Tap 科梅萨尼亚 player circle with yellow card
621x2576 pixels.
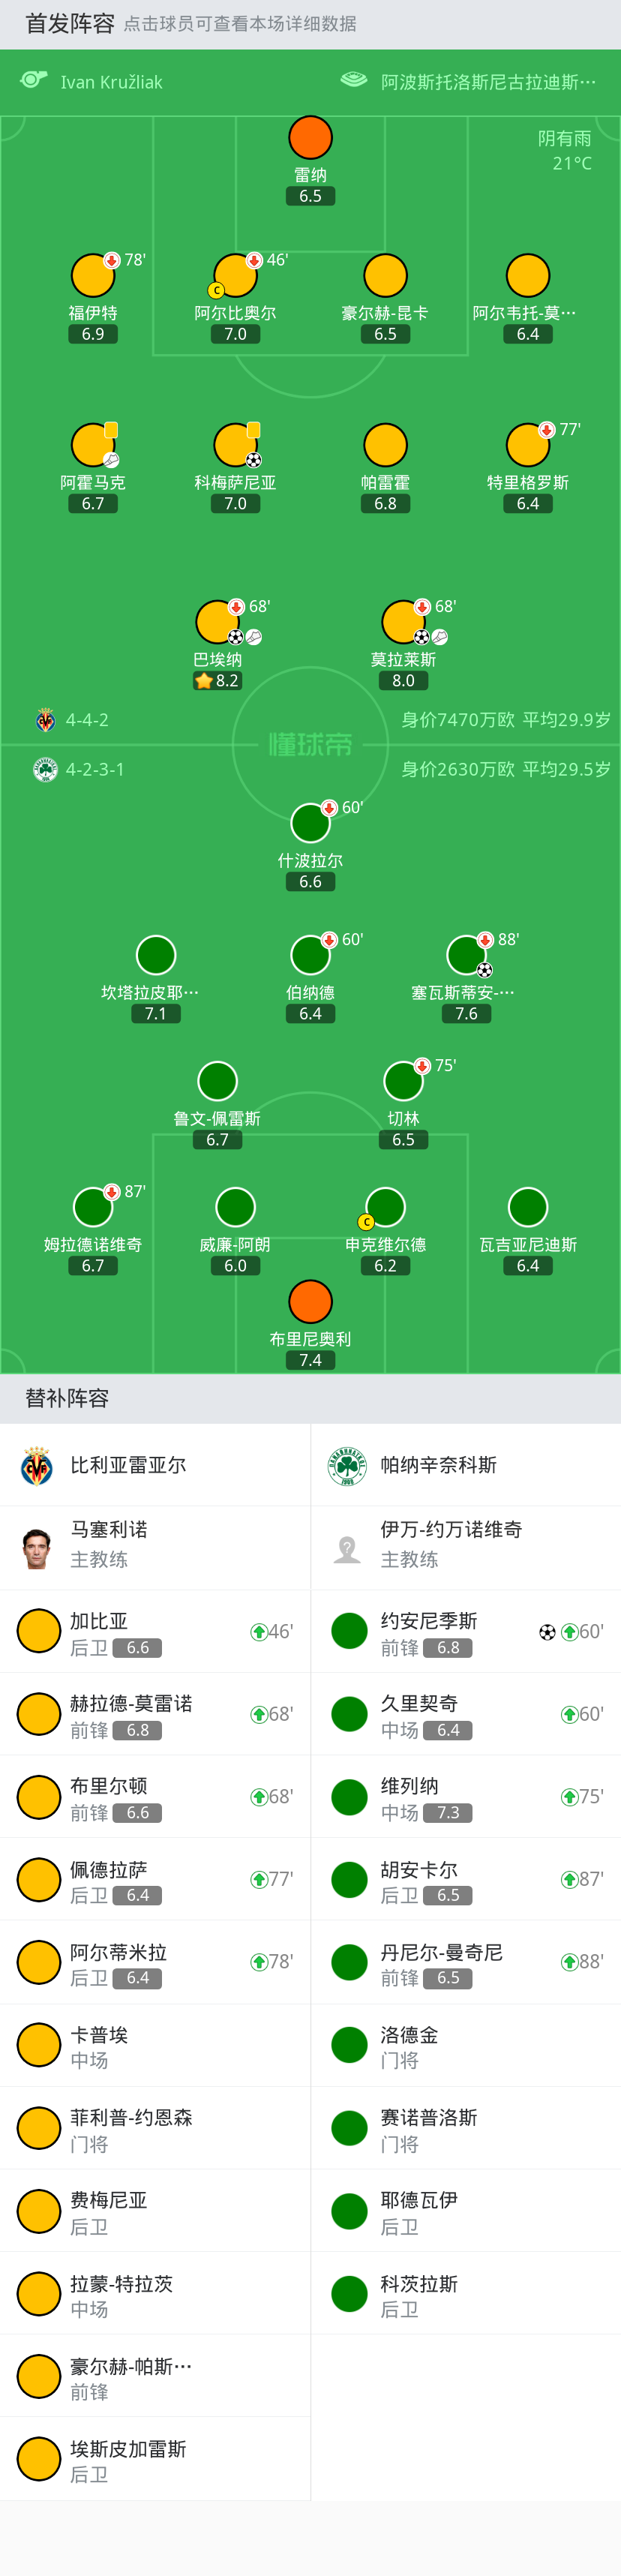(x=235, y=445)
